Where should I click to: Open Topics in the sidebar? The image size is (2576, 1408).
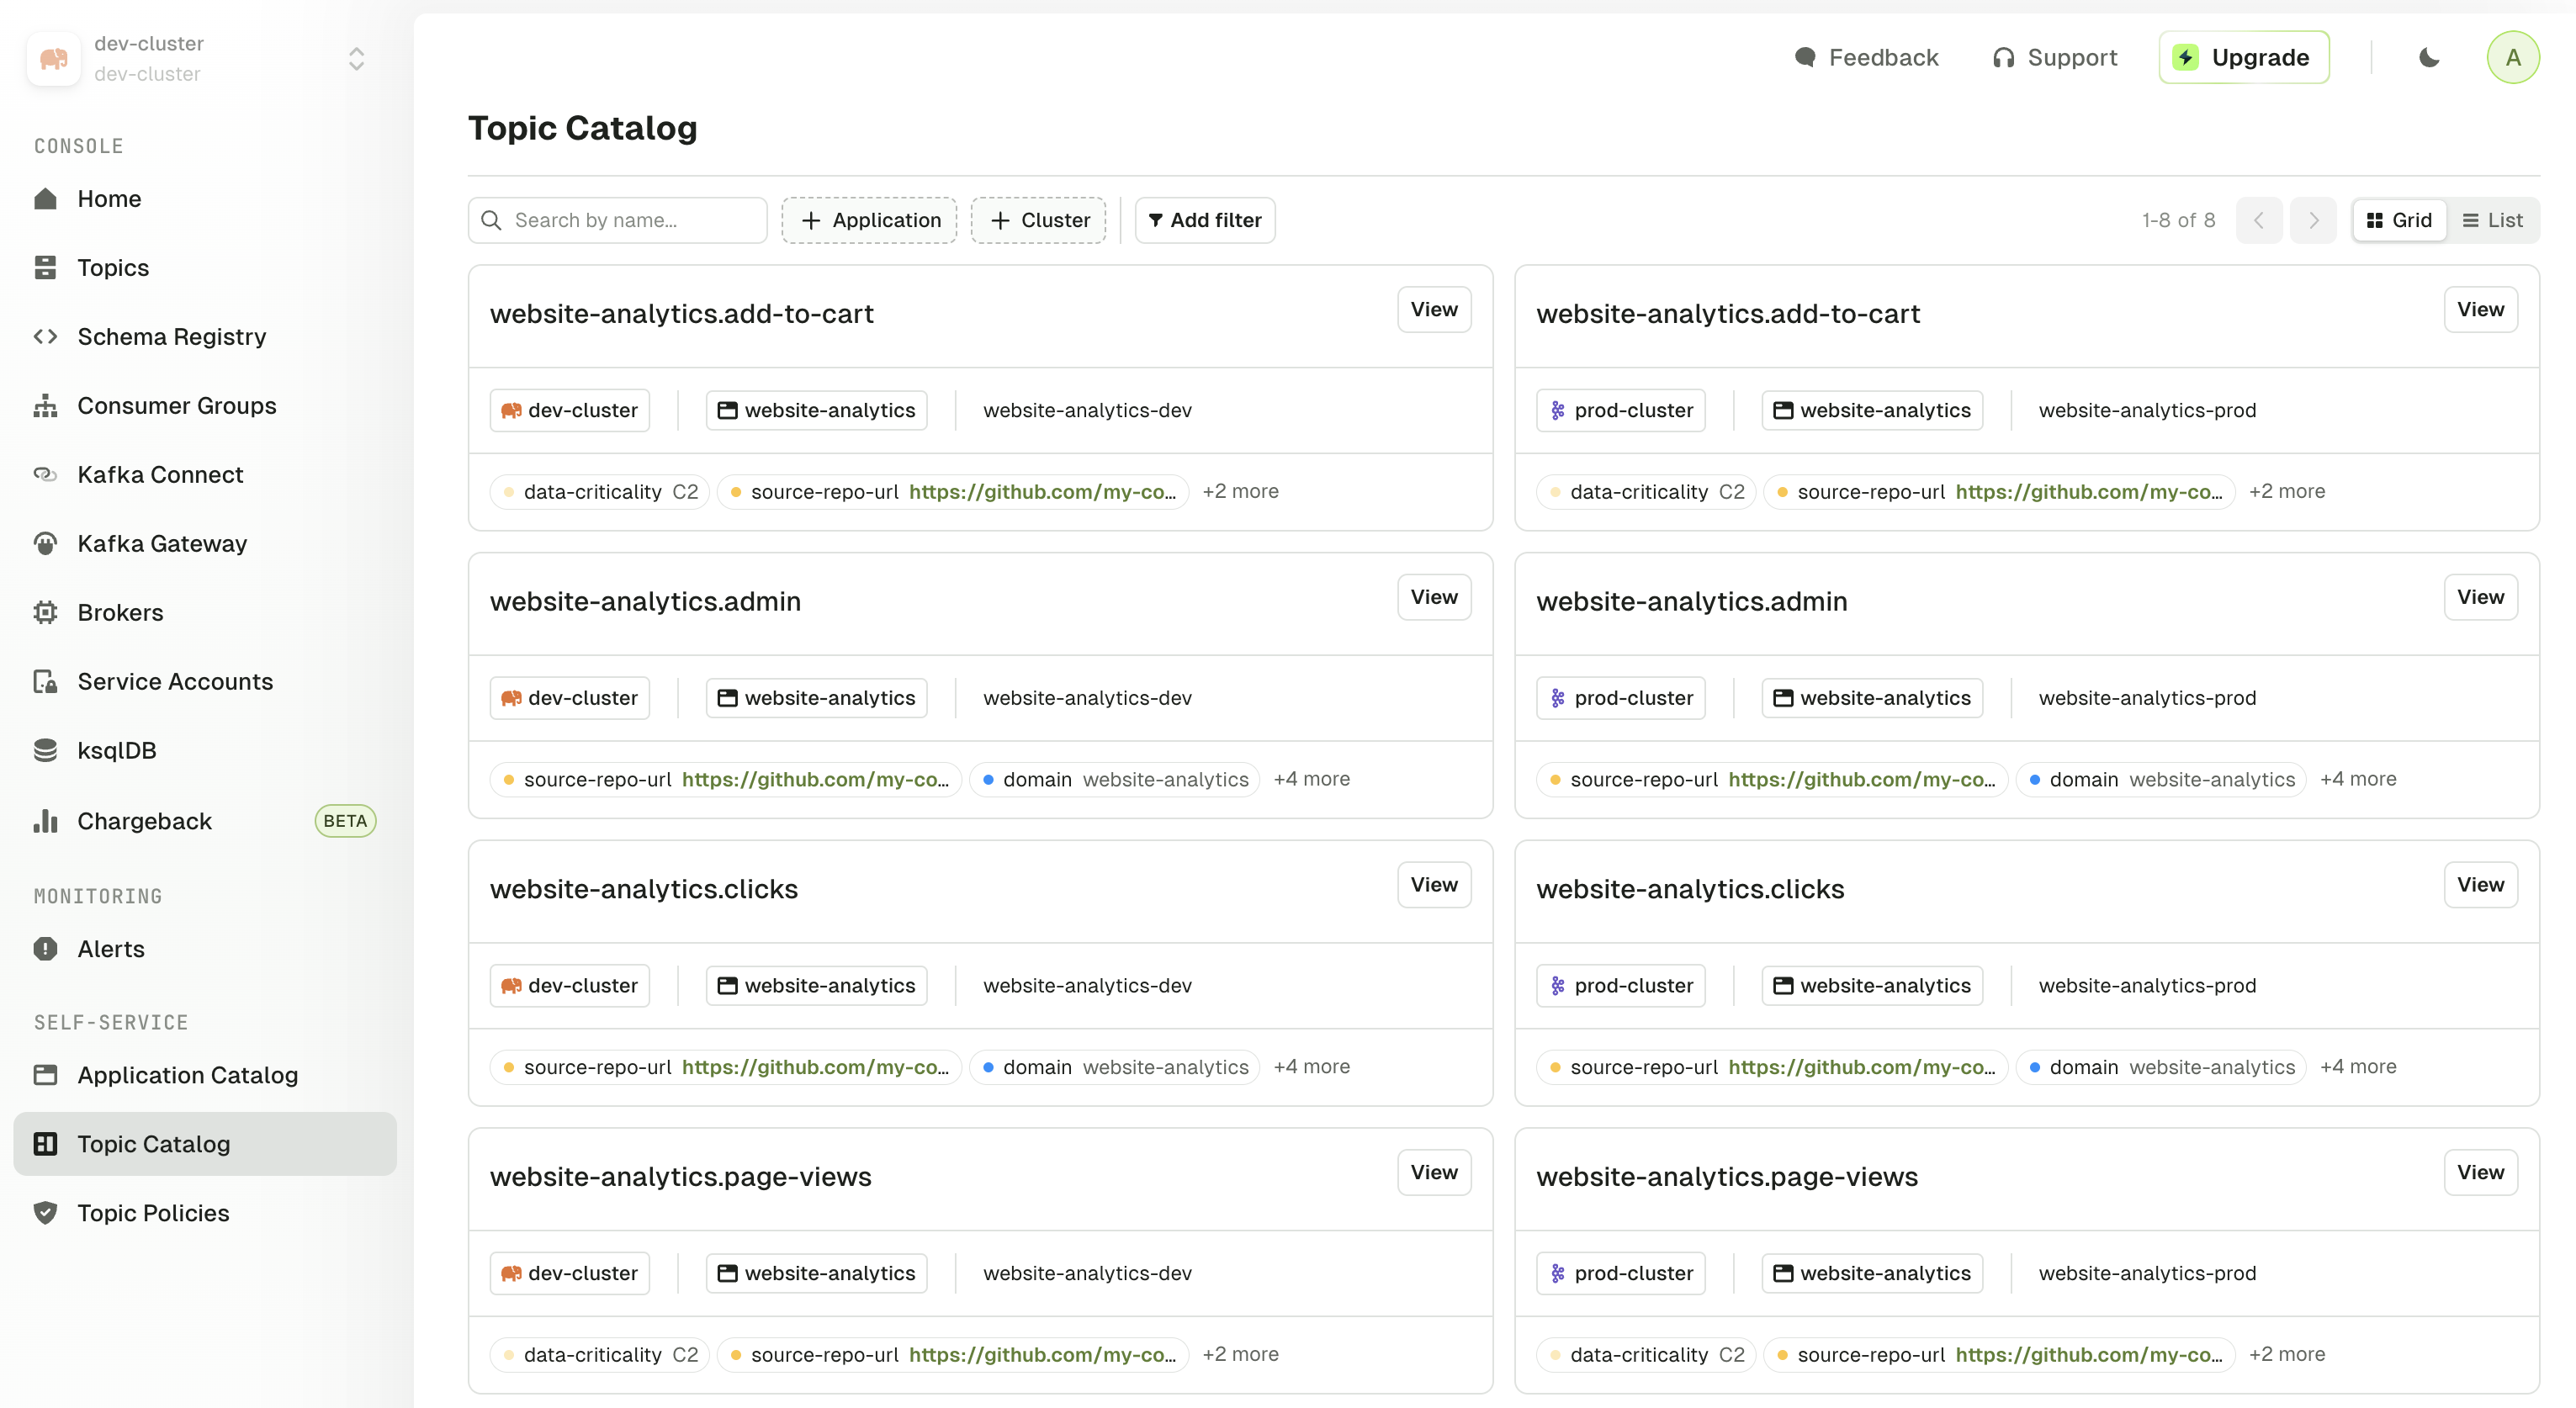(x=205, y=268)
